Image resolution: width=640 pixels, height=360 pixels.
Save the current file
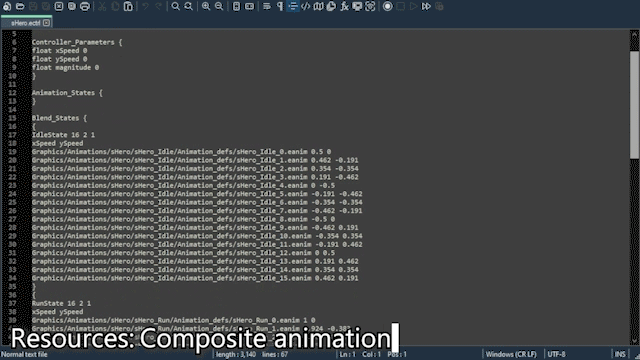click(33, 6)
